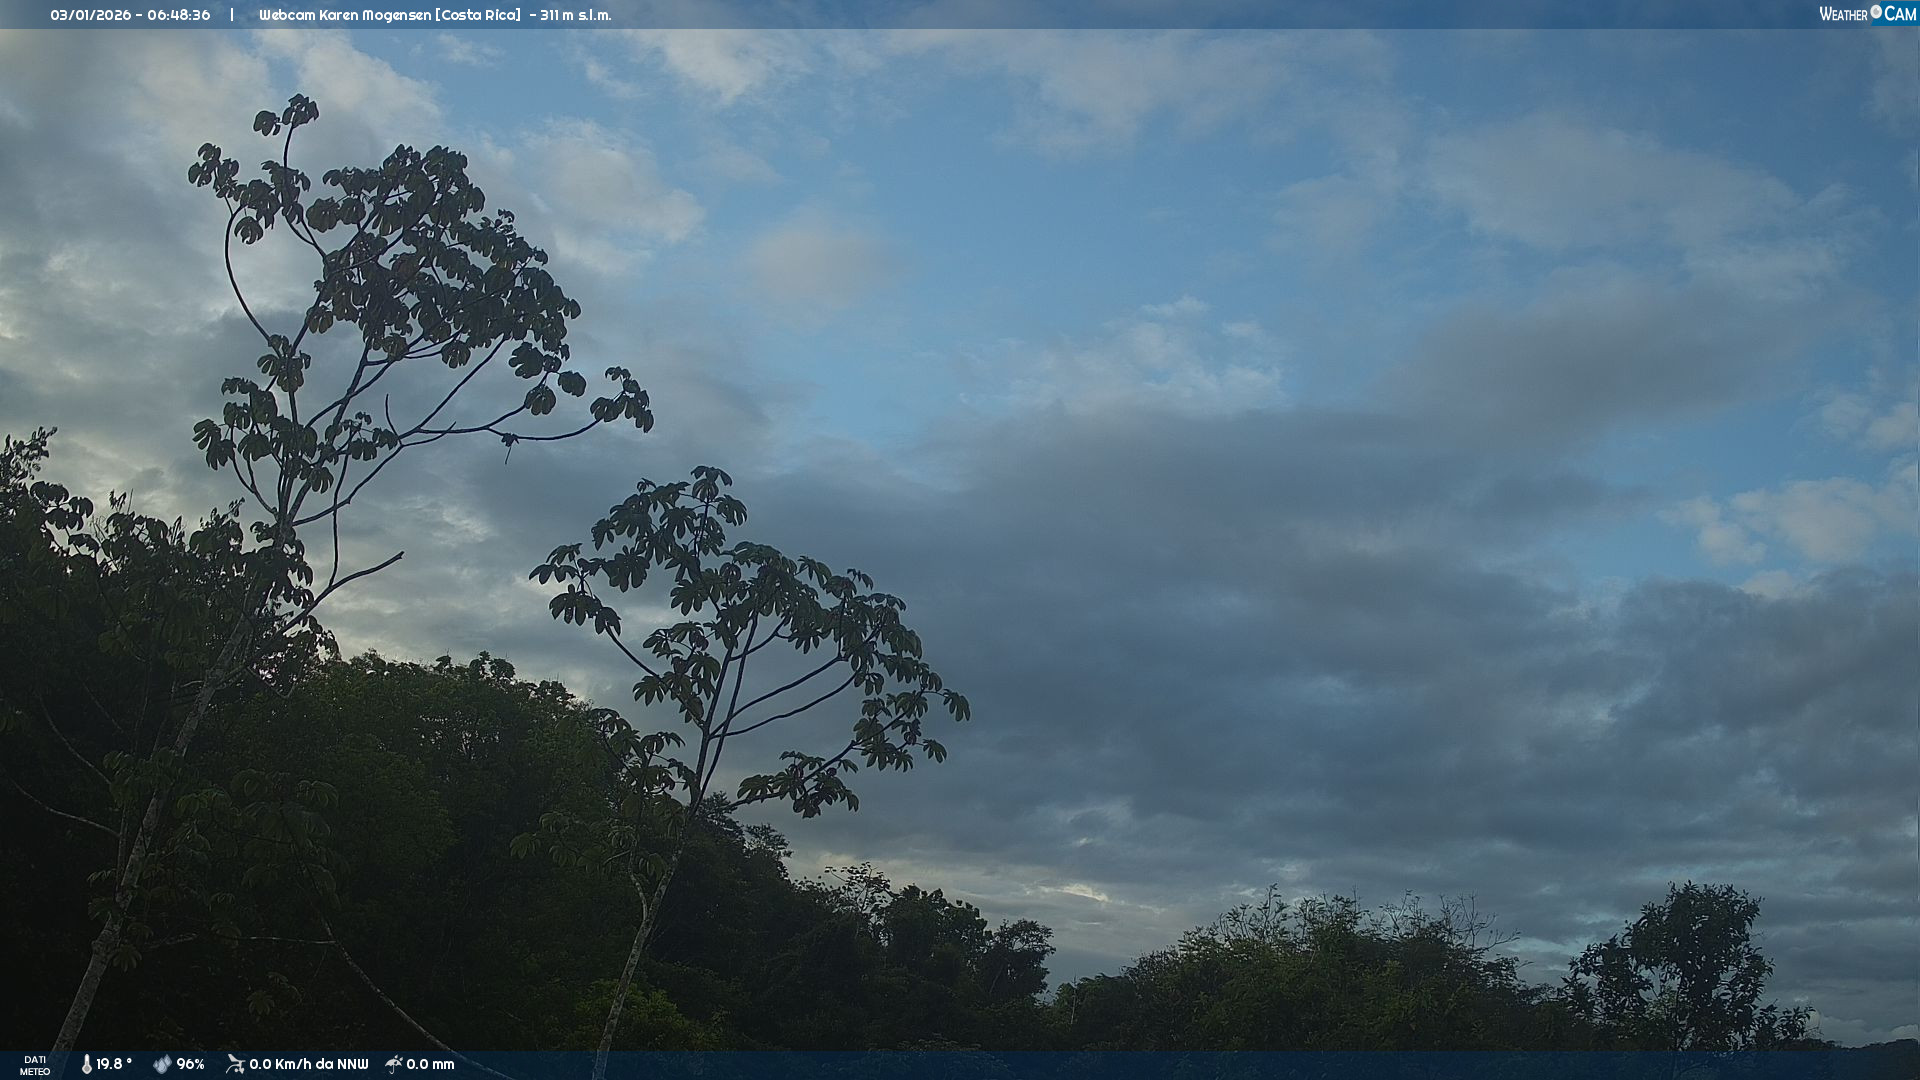Click the vertical separator after the time
The width and height of the screenshot is (1920, 1080).
click(232, 15)
